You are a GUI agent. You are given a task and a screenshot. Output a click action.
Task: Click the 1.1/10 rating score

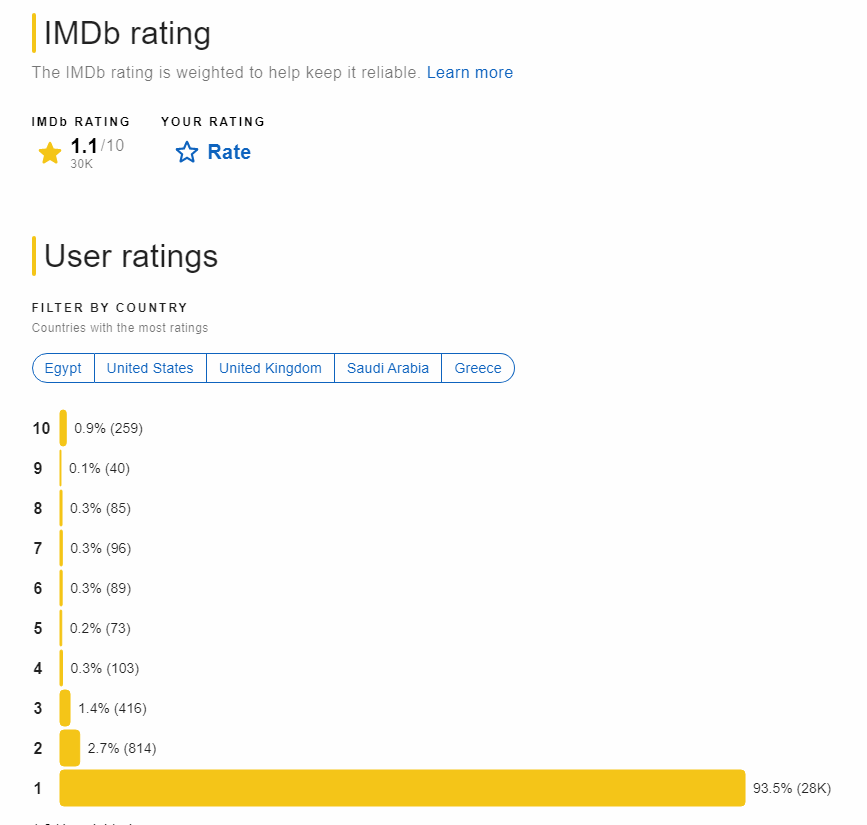(x=97, y=146)
